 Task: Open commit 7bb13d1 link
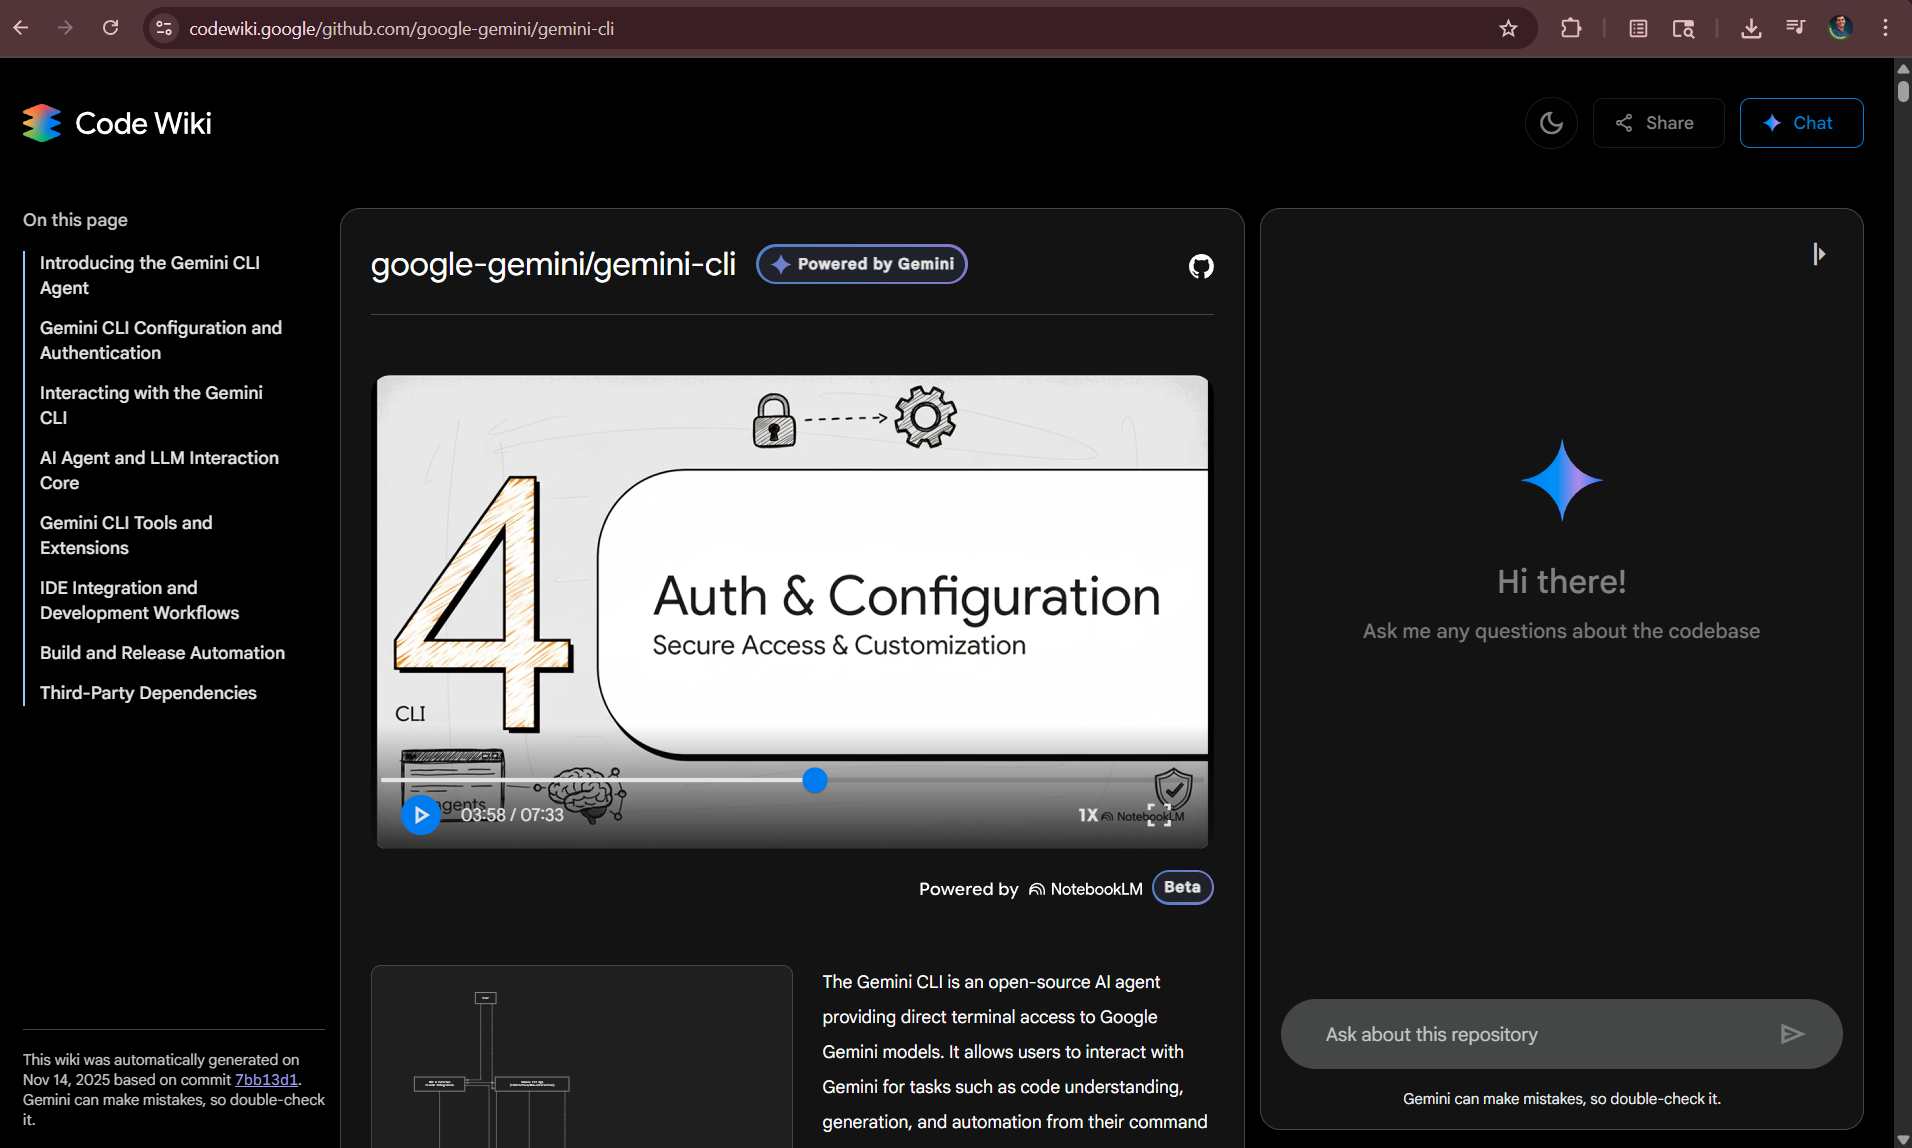point(266,1080)
